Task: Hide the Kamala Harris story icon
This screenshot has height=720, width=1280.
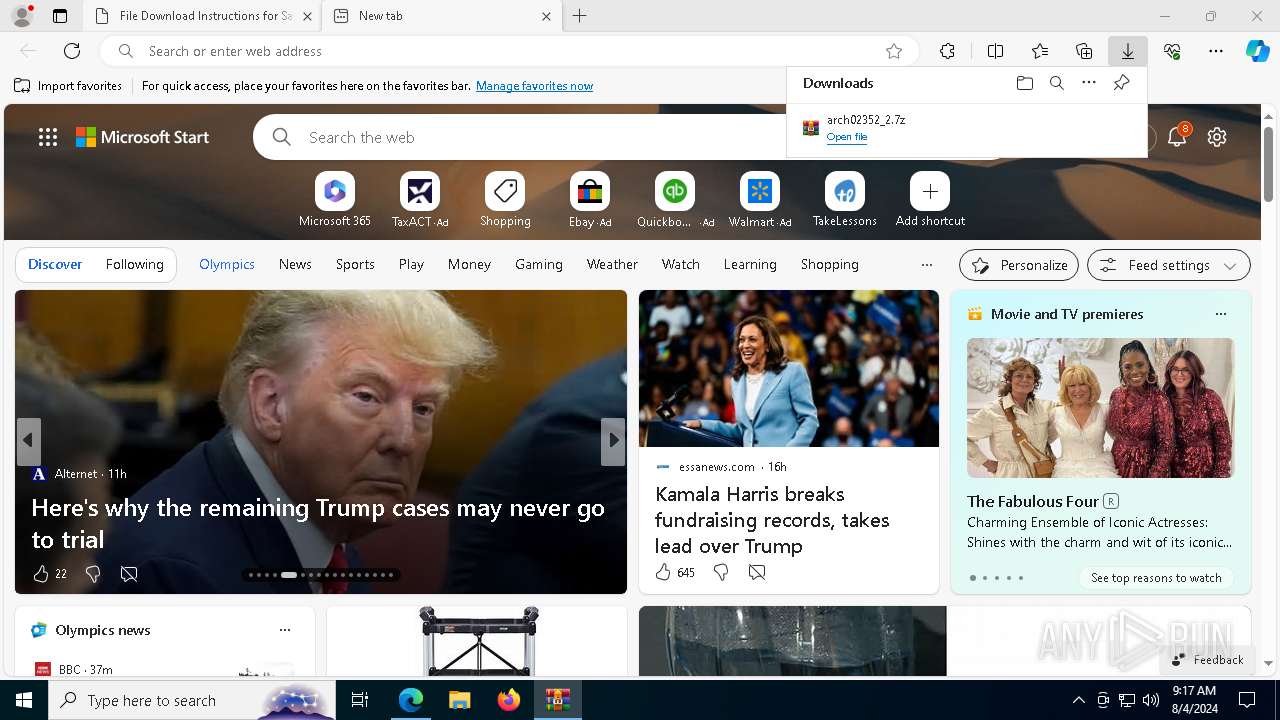Action: [757, 572]
